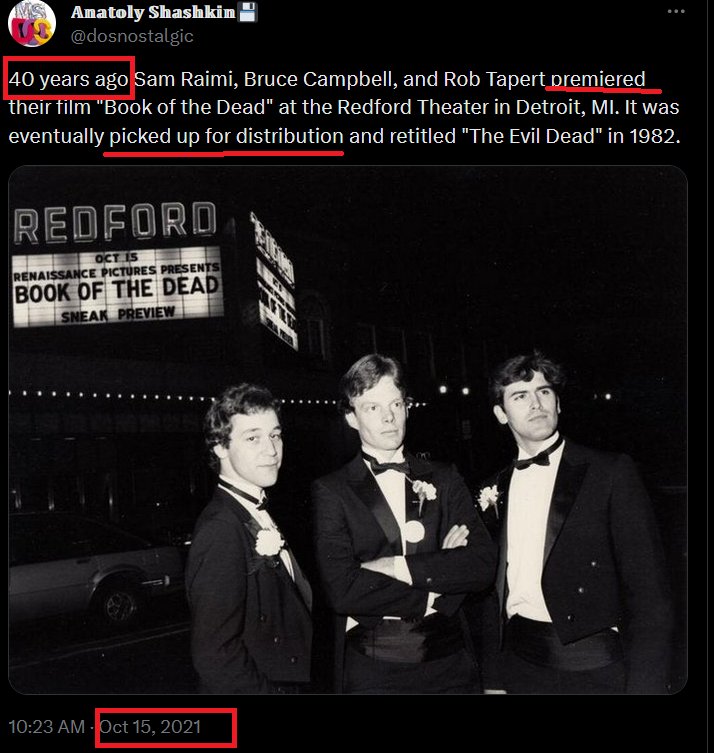Click the MS-DOS profile avatar picture
The width and height of the screenshot is (714, 753).
(x=32, y=24)
